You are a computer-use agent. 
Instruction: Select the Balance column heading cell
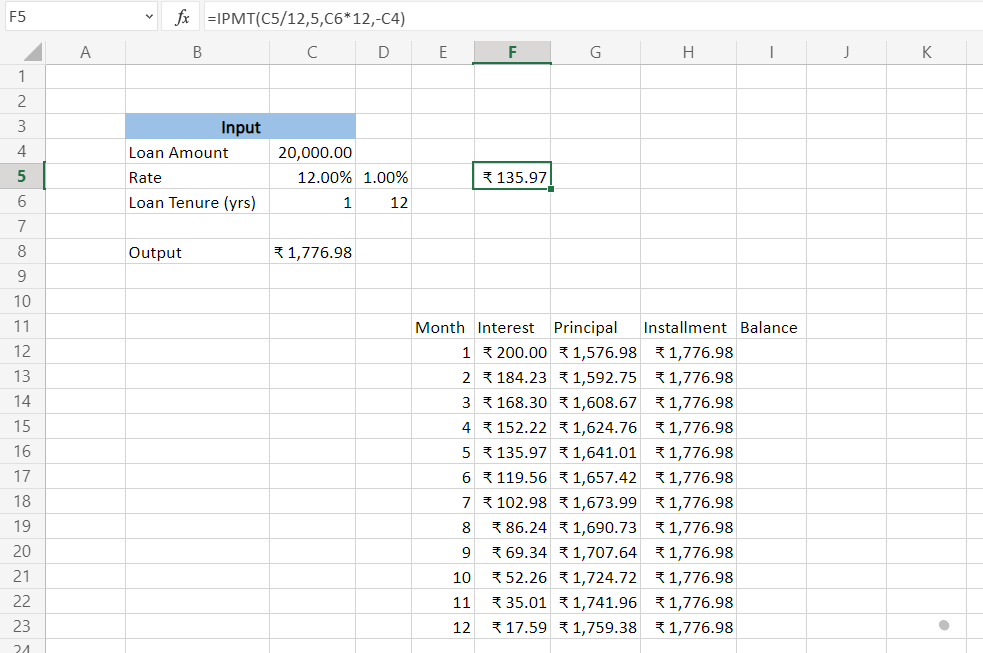coord(768,327)
